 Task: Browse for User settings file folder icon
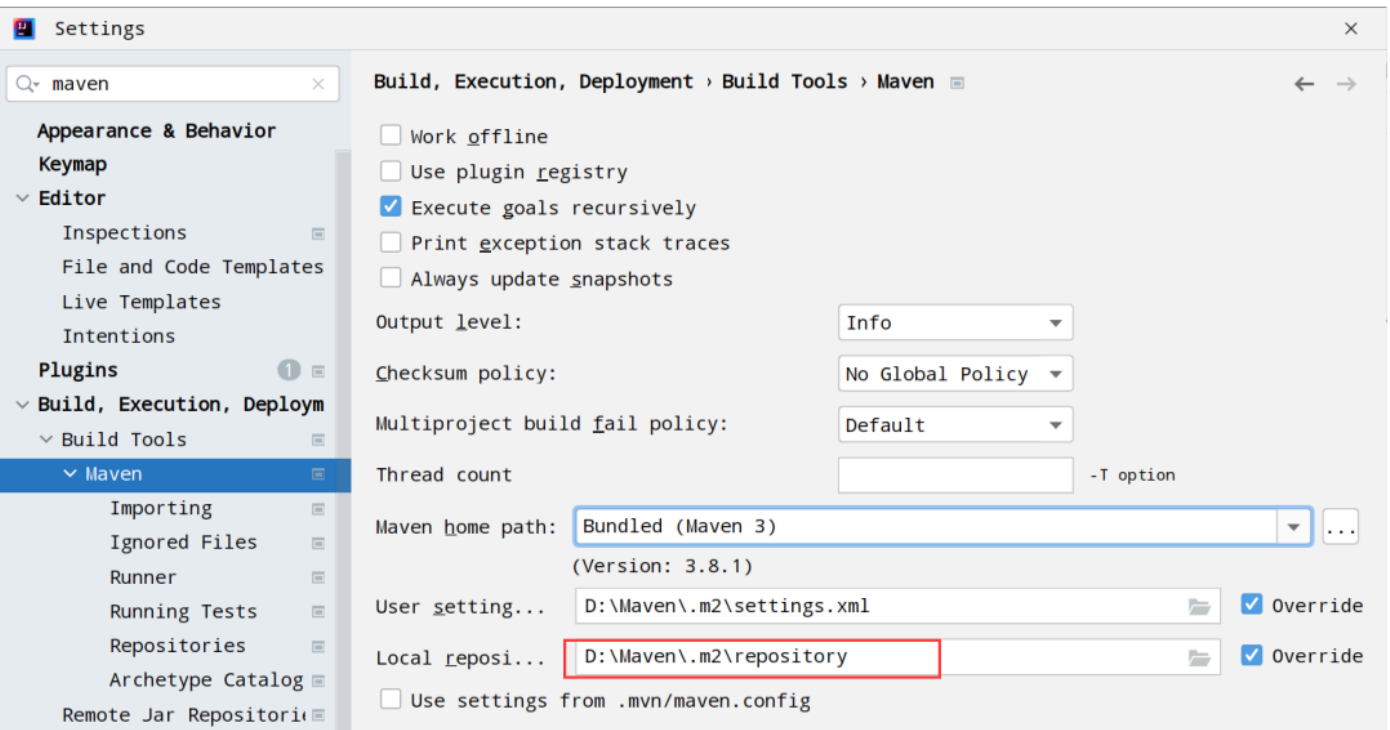[x=1199, y=607]
